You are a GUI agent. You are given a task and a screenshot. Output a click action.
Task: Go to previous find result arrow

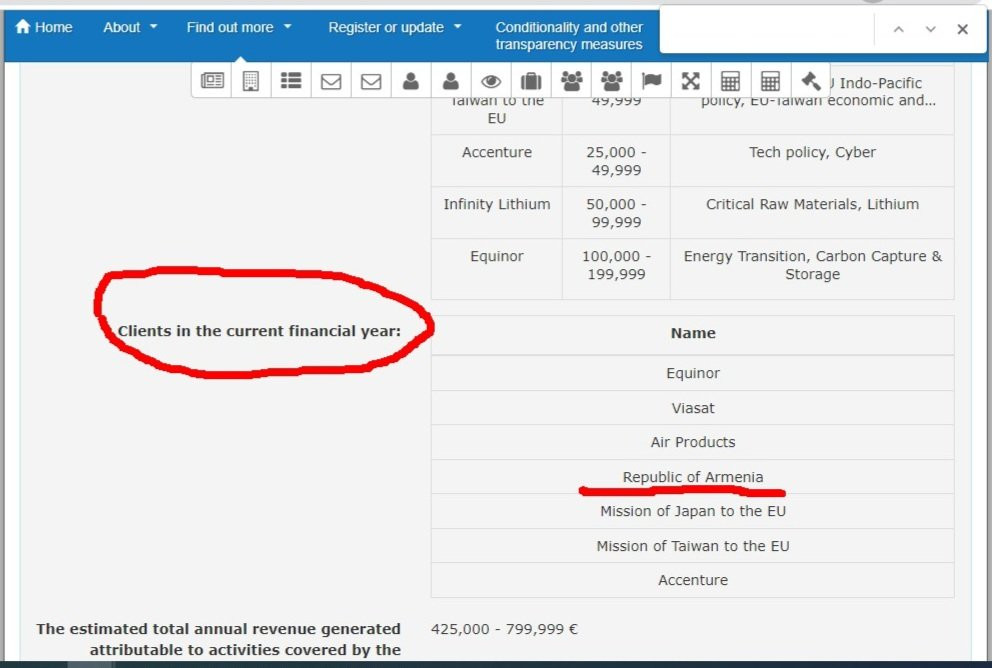898,29
